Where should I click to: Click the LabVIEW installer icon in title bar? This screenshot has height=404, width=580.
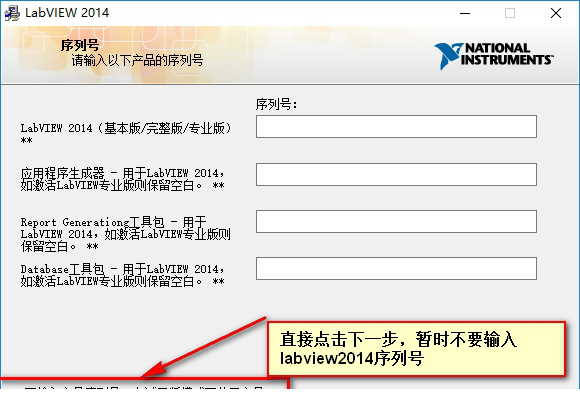coord(12,13)
